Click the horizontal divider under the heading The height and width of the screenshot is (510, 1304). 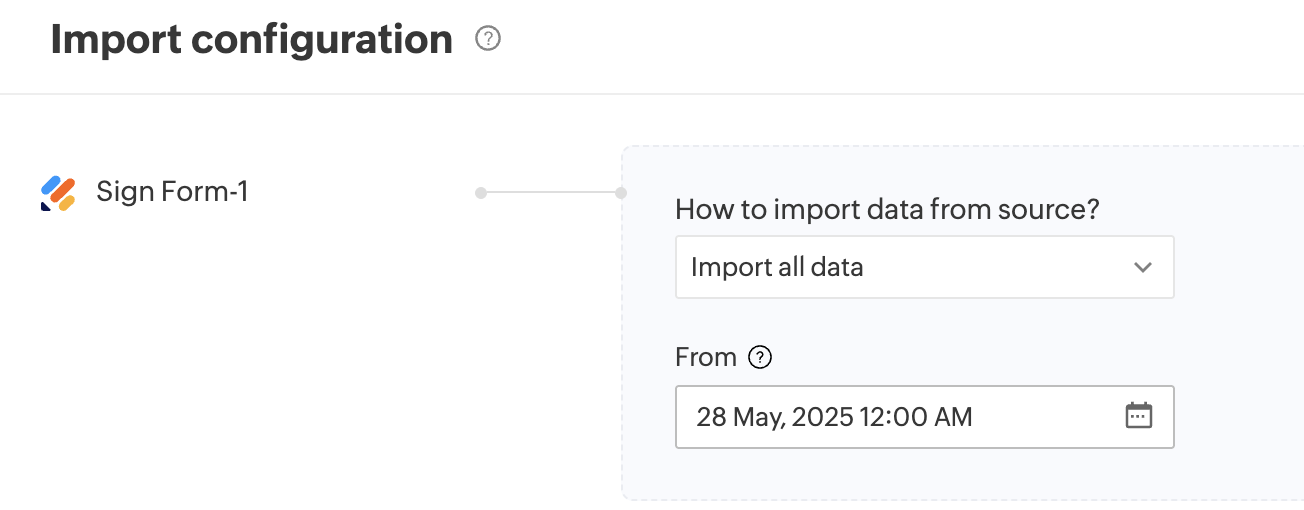pos(652,95)
